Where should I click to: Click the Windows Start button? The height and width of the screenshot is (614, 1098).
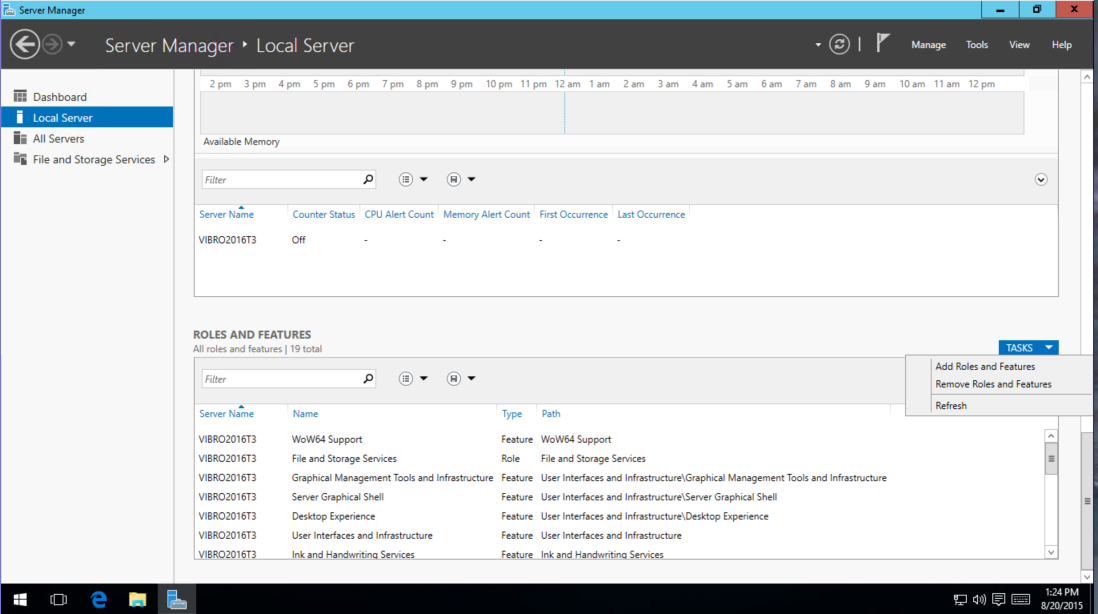point(20,599)
